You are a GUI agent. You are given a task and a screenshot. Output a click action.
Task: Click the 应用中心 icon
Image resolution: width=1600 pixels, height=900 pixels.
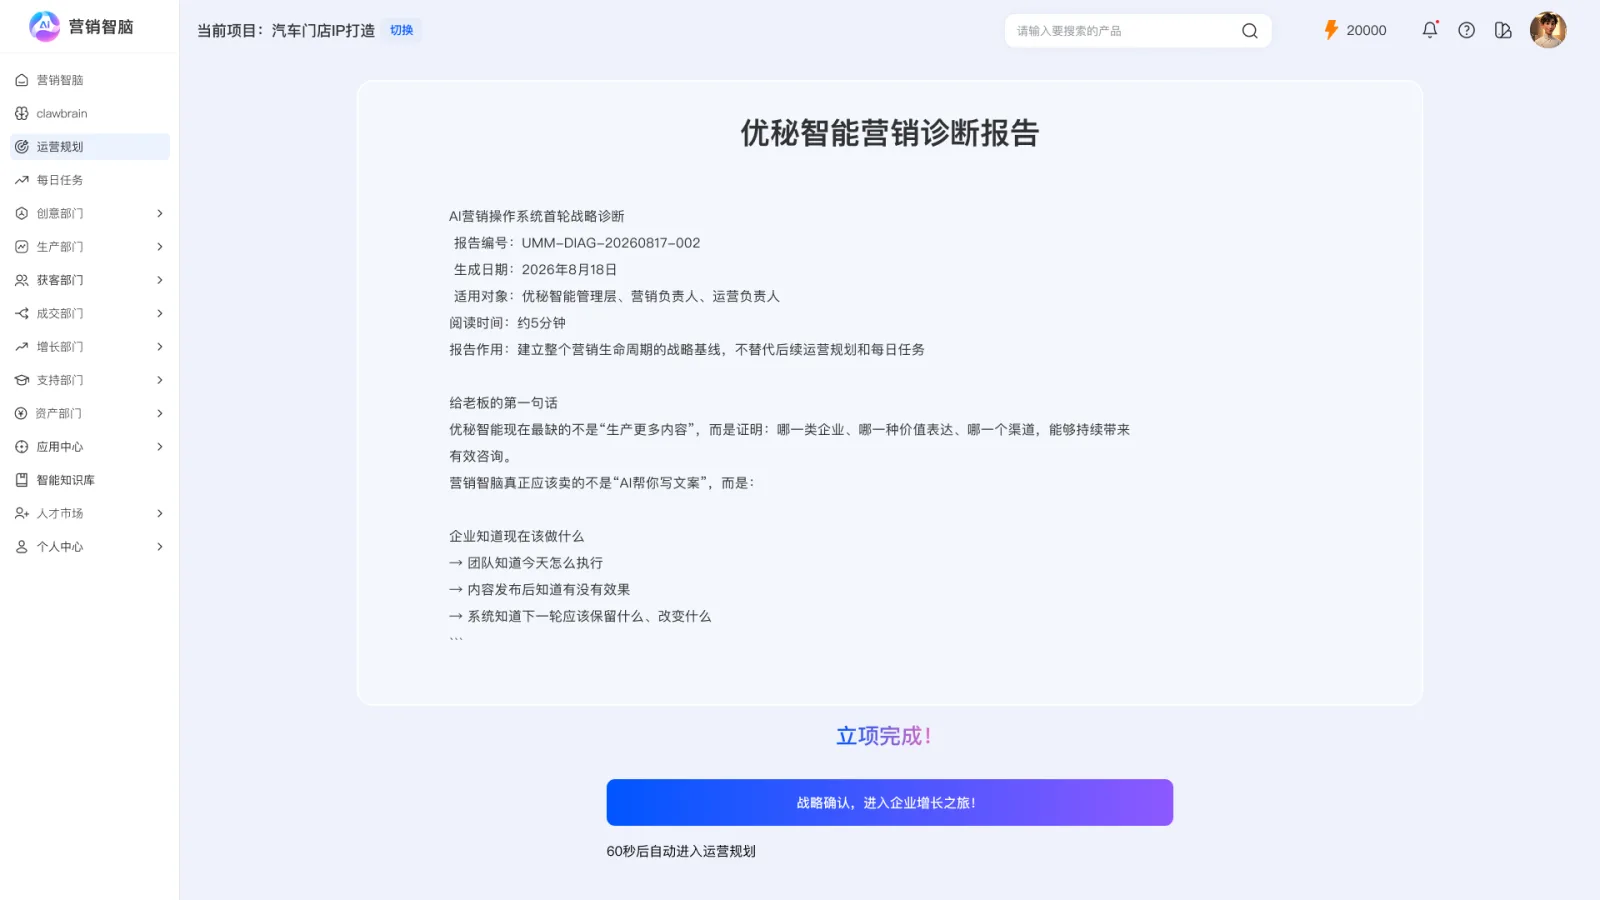click(22, 447)
